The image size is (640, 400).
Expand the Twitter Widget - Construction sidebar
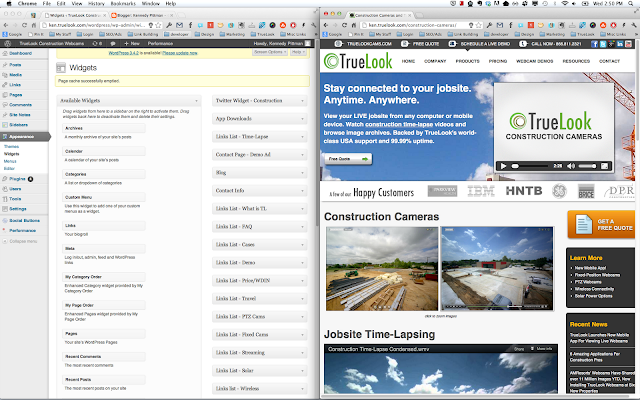259,100
